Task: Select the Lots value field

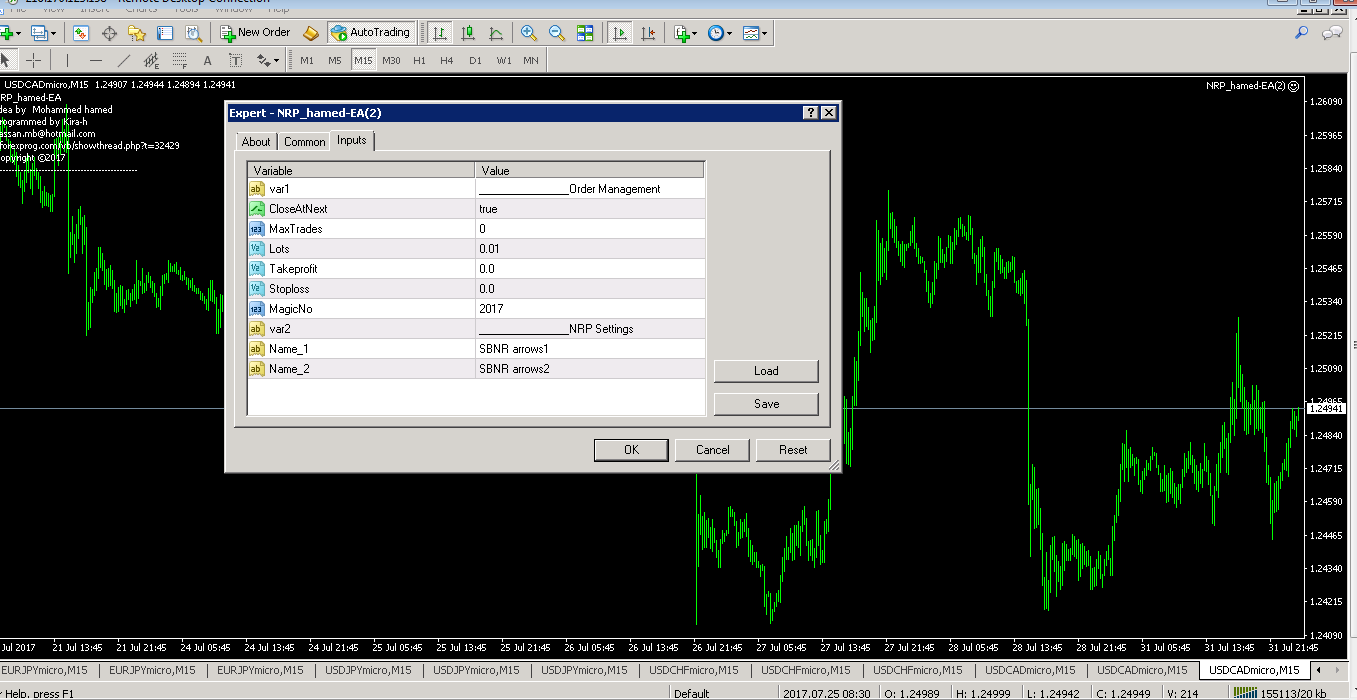Action: (590, 249)
